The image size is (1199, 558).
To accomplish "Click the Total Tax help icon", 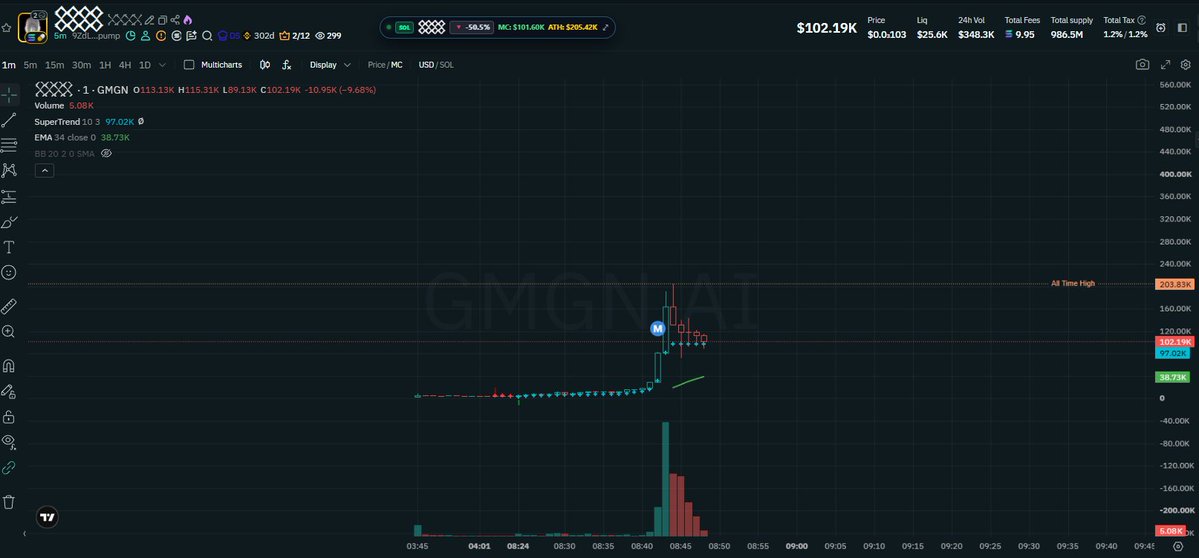I will tap(1142, 21).
